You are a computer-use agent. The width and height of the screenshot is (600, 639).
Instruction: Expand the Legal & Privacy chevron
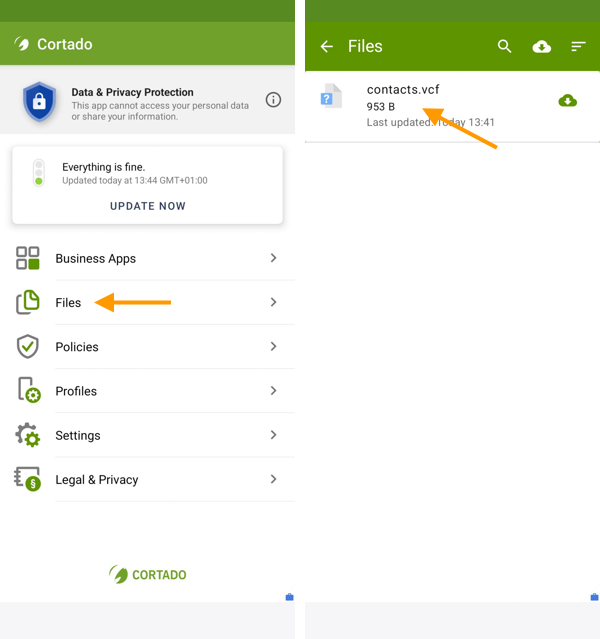[x=274, y=479]
